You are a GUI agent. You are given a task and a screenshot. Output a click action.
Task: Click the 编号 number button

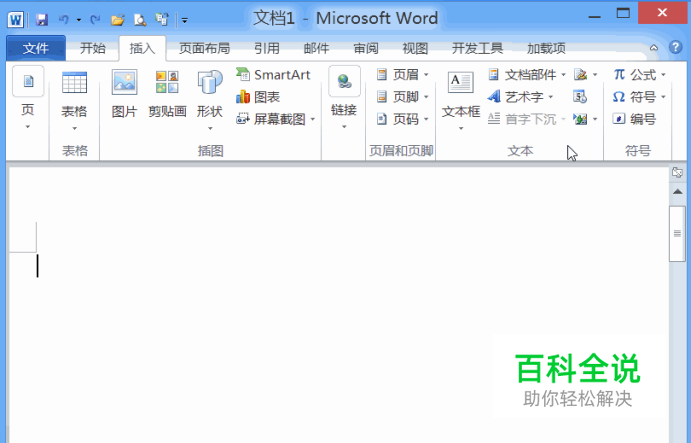[635, 119]
